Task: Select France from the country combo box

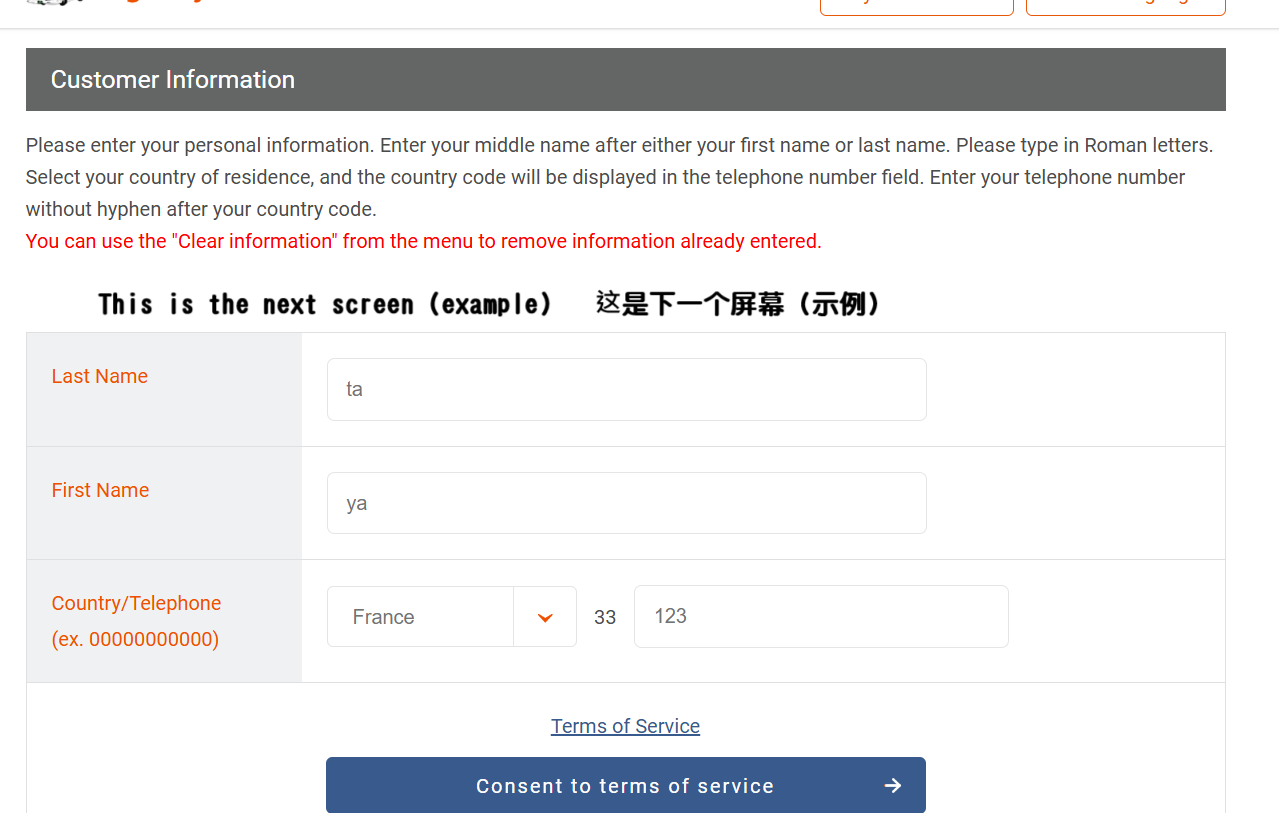Action: coord(420,616)
